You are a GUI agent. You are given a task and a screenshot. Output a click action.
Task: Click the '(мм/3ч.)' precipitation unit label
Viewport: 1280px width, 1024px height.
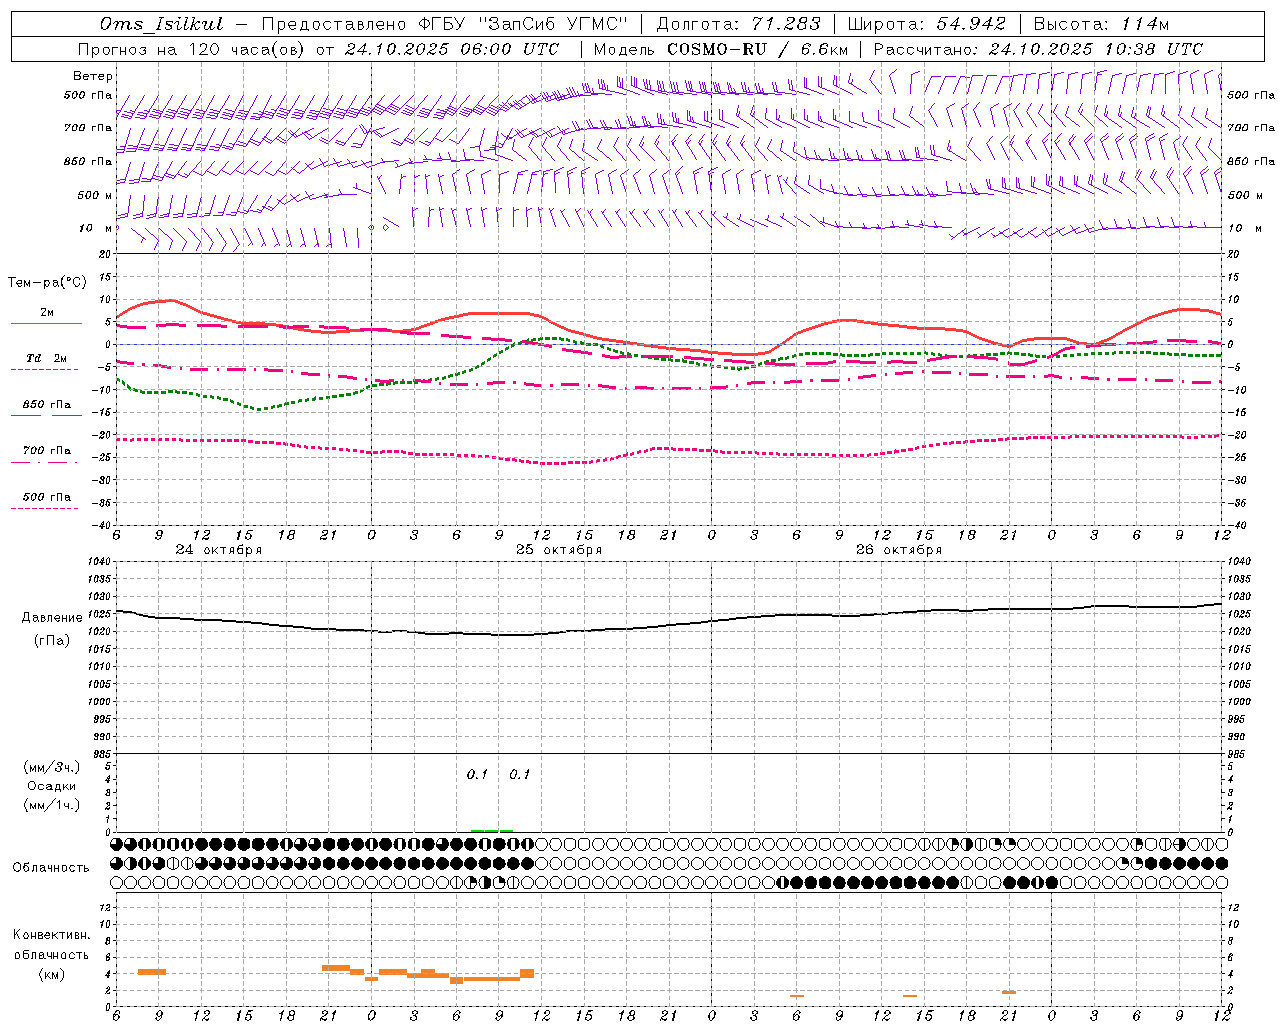[52, 767]
